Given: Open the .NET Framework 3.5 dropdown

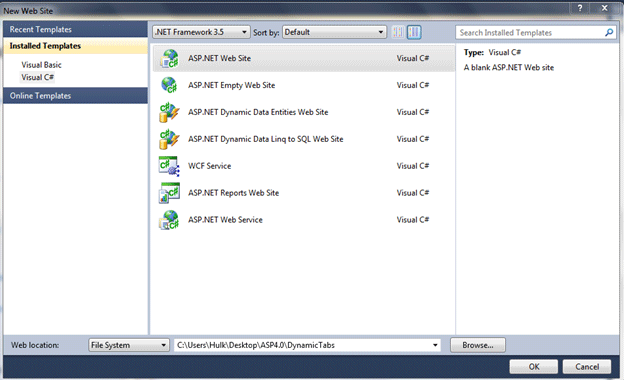Looking at the screenshot, I should 201,32.
